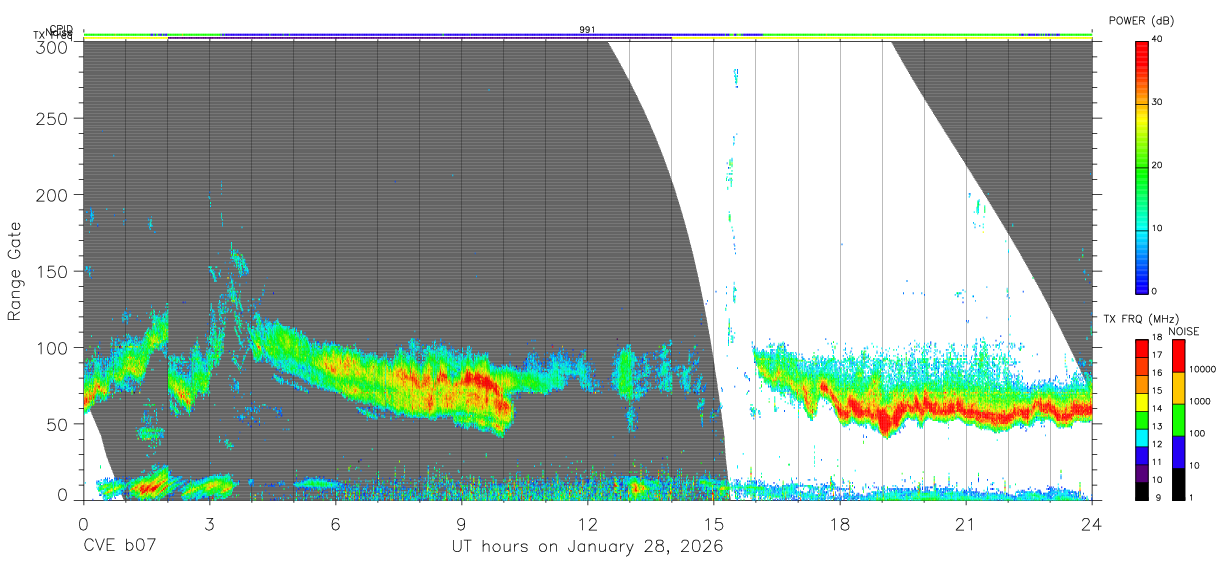Viewport: 1228px width, 567px height.
Task: Select the 17 label on TX FRQ legend
Action: point(1156,355)
